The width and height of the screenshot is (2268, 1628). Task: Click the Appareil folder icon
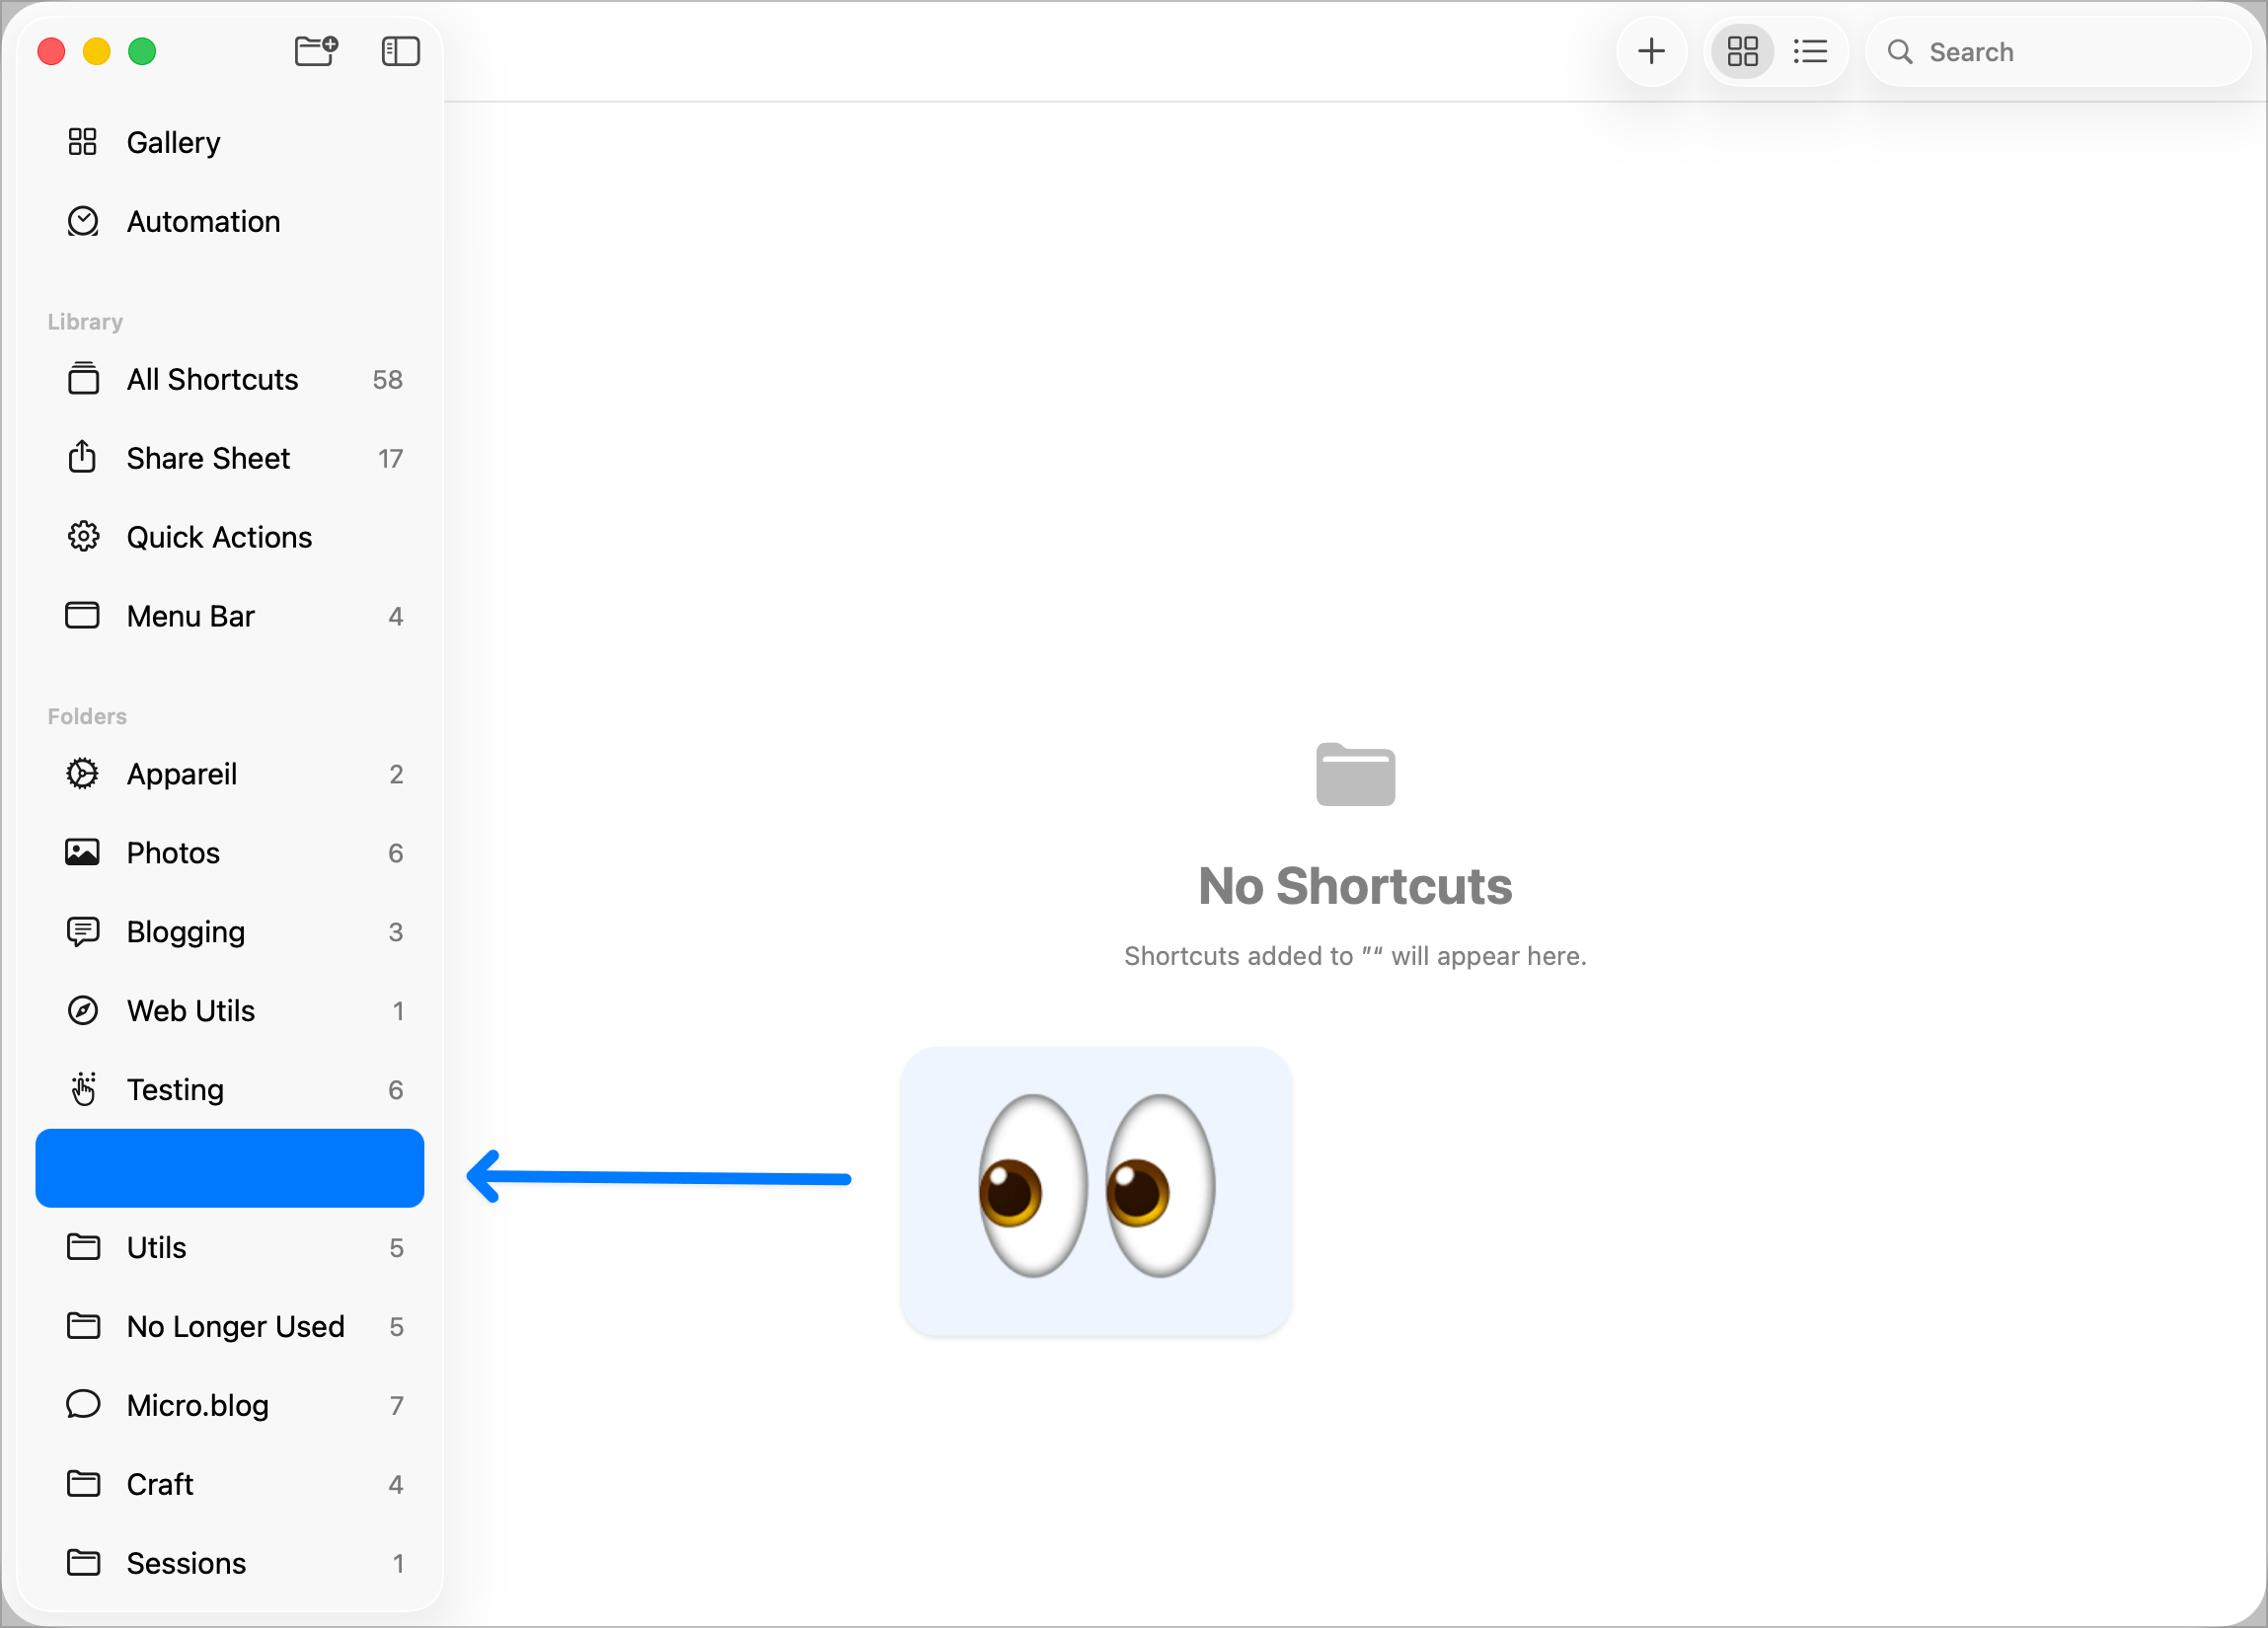coord(83,773)
